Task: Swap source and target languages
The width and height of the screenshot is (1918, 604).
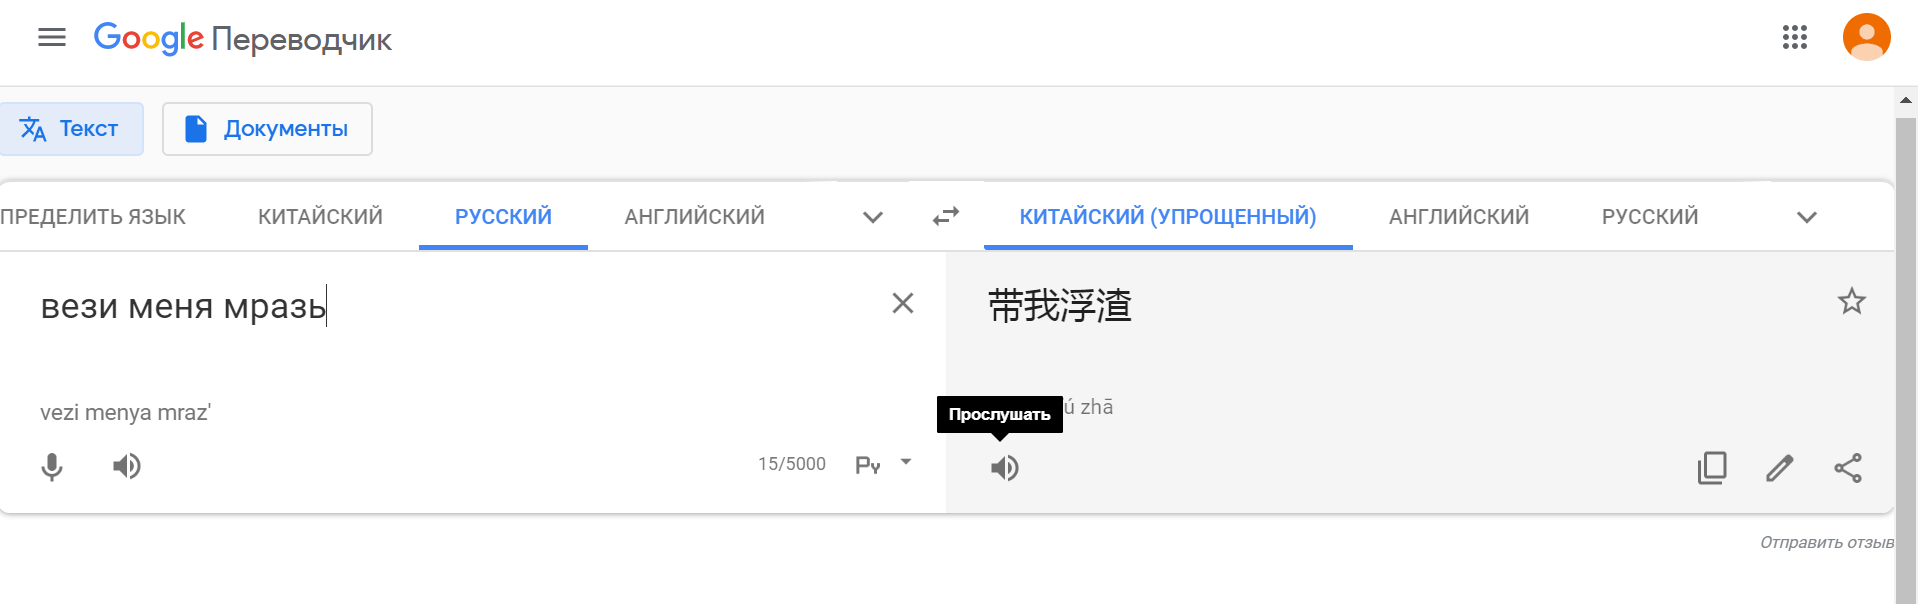Action: pos(946,216)
